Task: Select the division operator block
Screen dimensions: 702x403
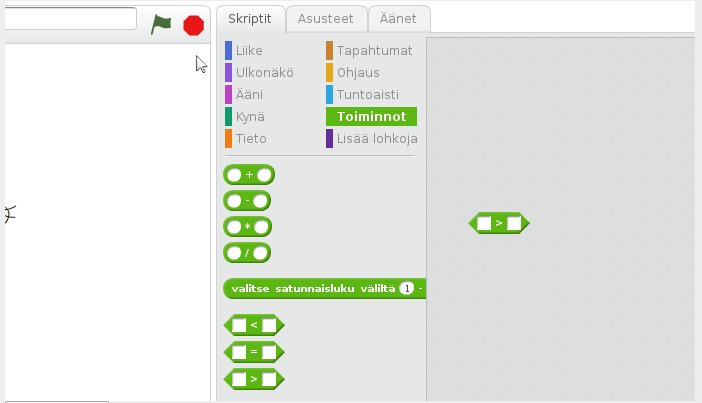Action: click(248, 253)
